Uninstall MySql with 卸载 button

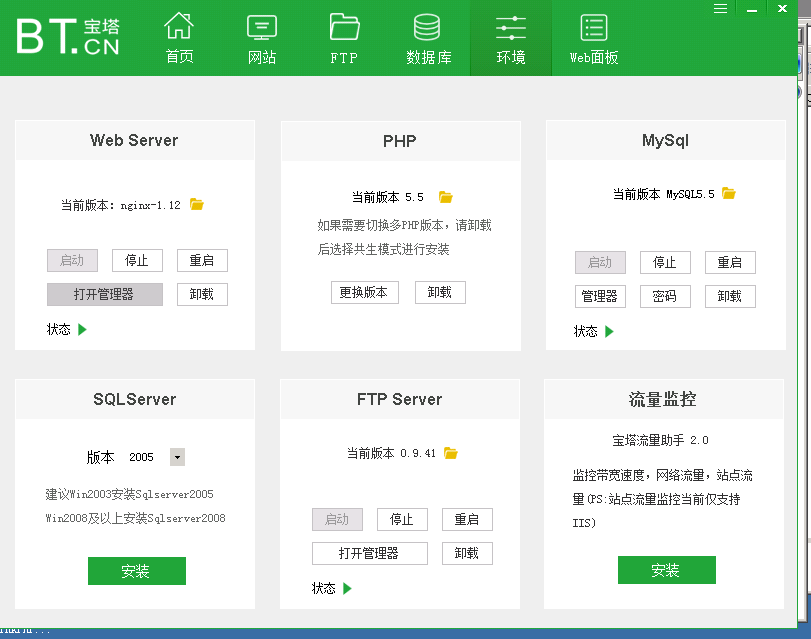pyautogui.click(x=730, y=296)
